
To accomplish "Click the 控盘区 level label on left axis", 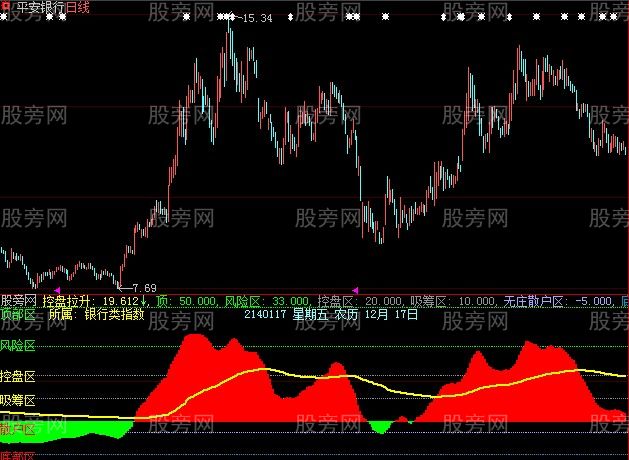I will point(17,376).
